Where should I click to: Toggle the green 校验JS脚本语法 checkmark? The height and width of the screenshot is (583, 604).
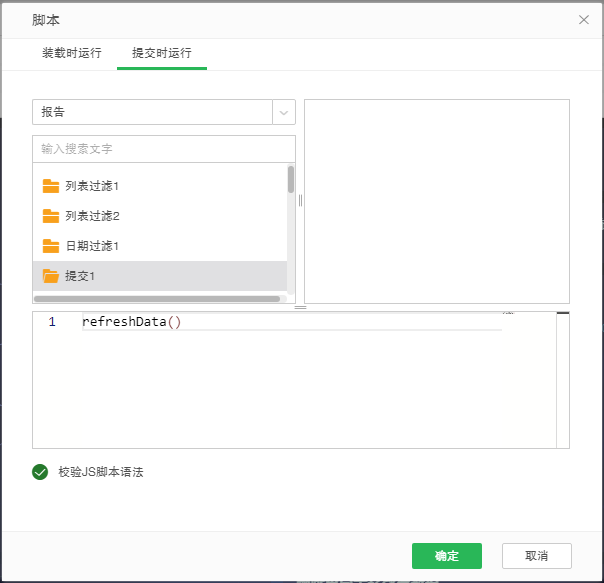coord(40,472)
